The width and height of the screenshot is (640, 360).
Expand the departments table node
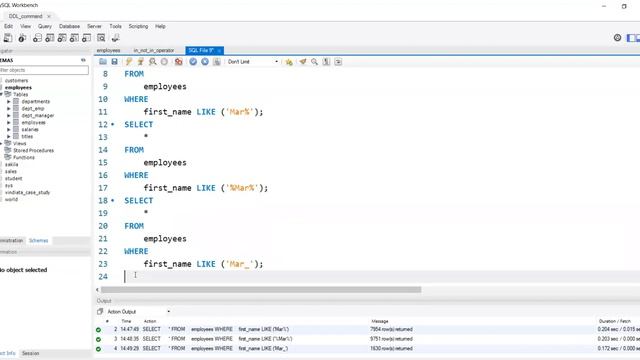9,102
